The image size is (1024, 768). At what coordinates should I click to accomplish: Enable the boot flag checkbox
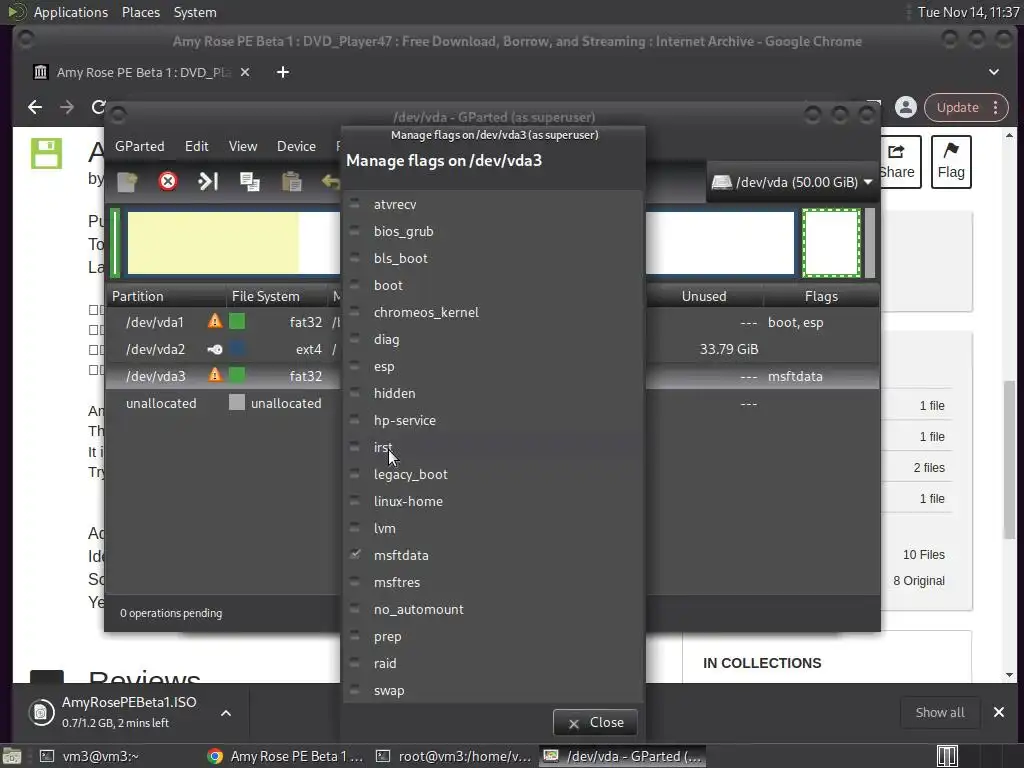[x=355, y=285]
